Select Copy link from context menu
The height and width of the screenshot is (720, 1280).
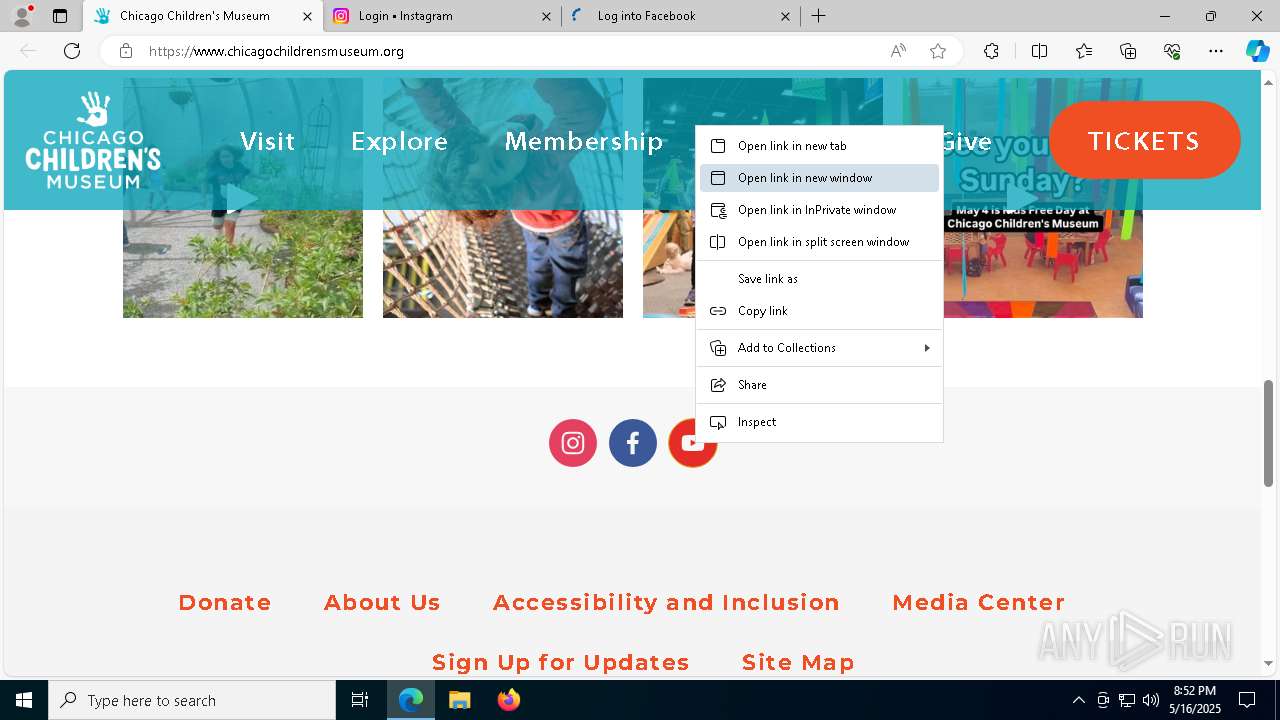click(x=819, y=311)
